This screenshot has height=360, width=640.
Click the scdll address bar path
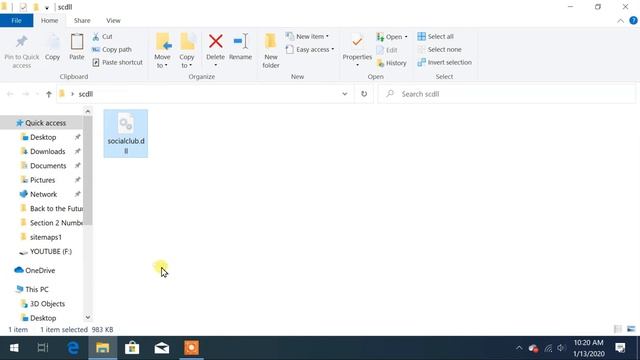click(x=86, y=94)
